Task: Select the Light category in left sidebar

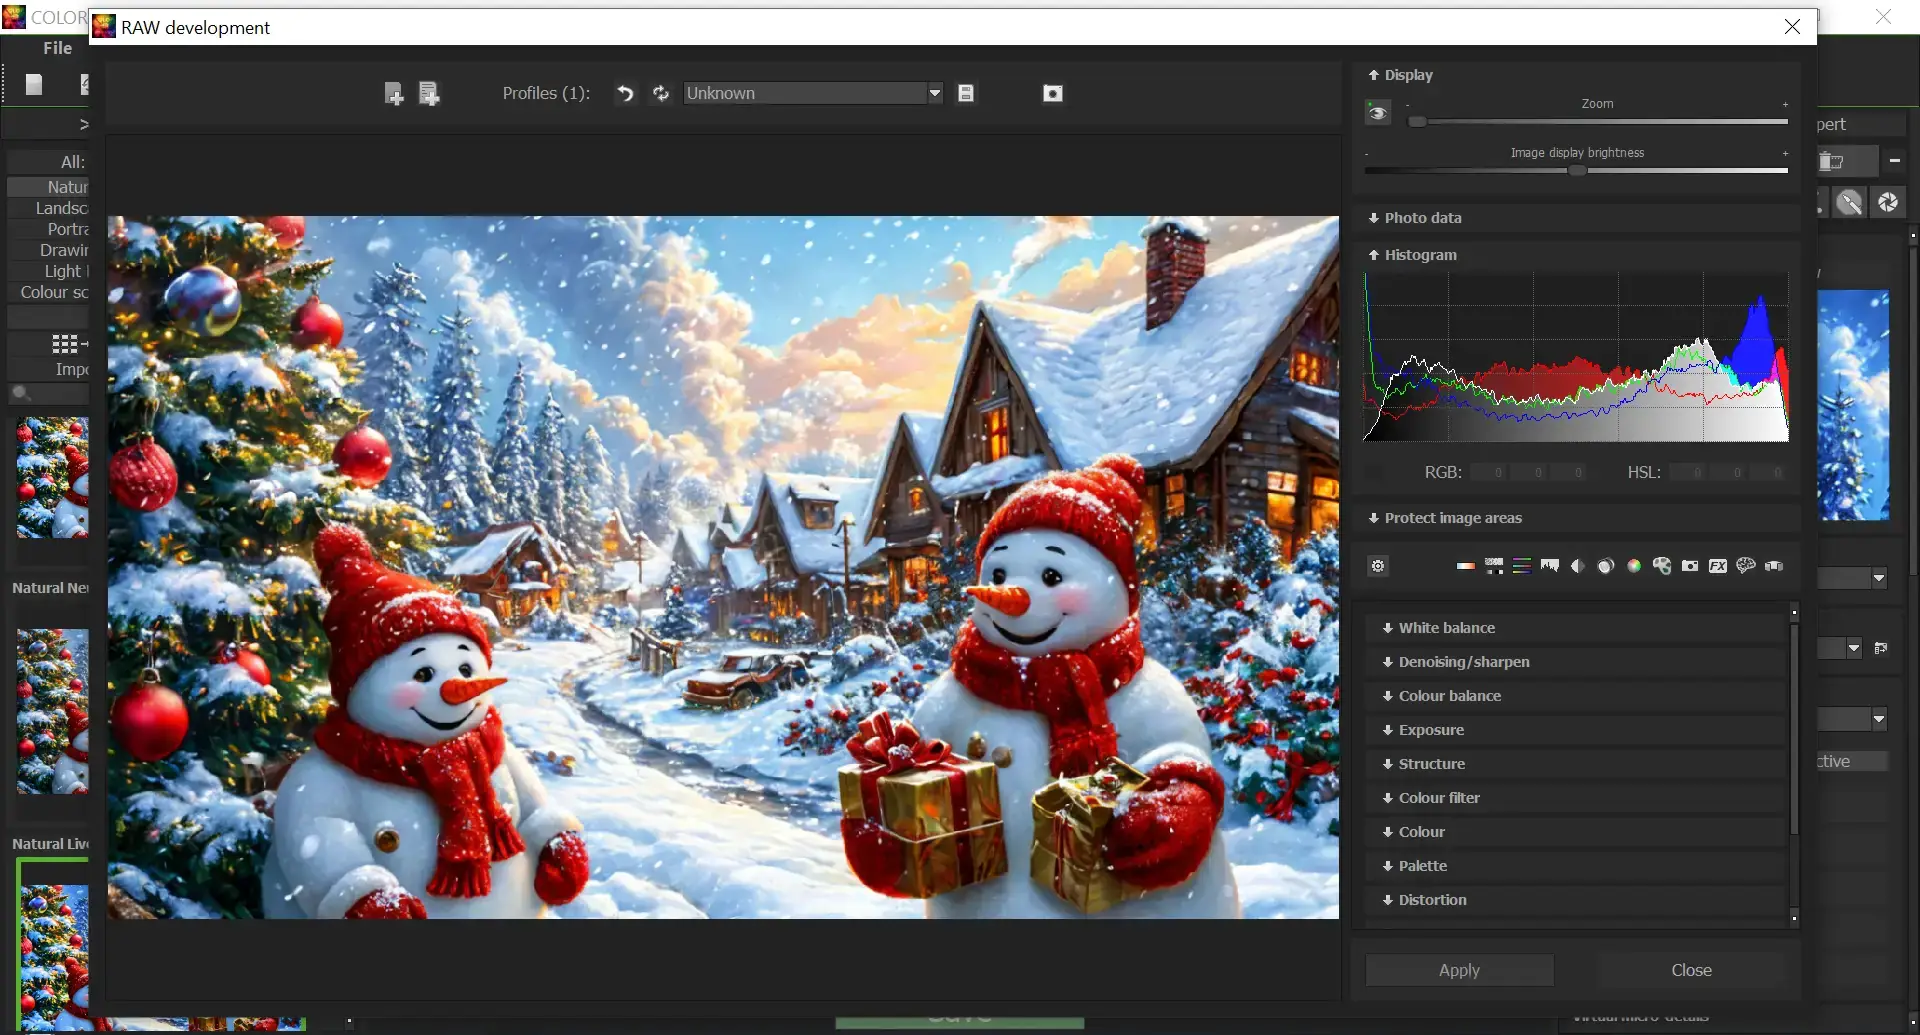Action: 48,271
